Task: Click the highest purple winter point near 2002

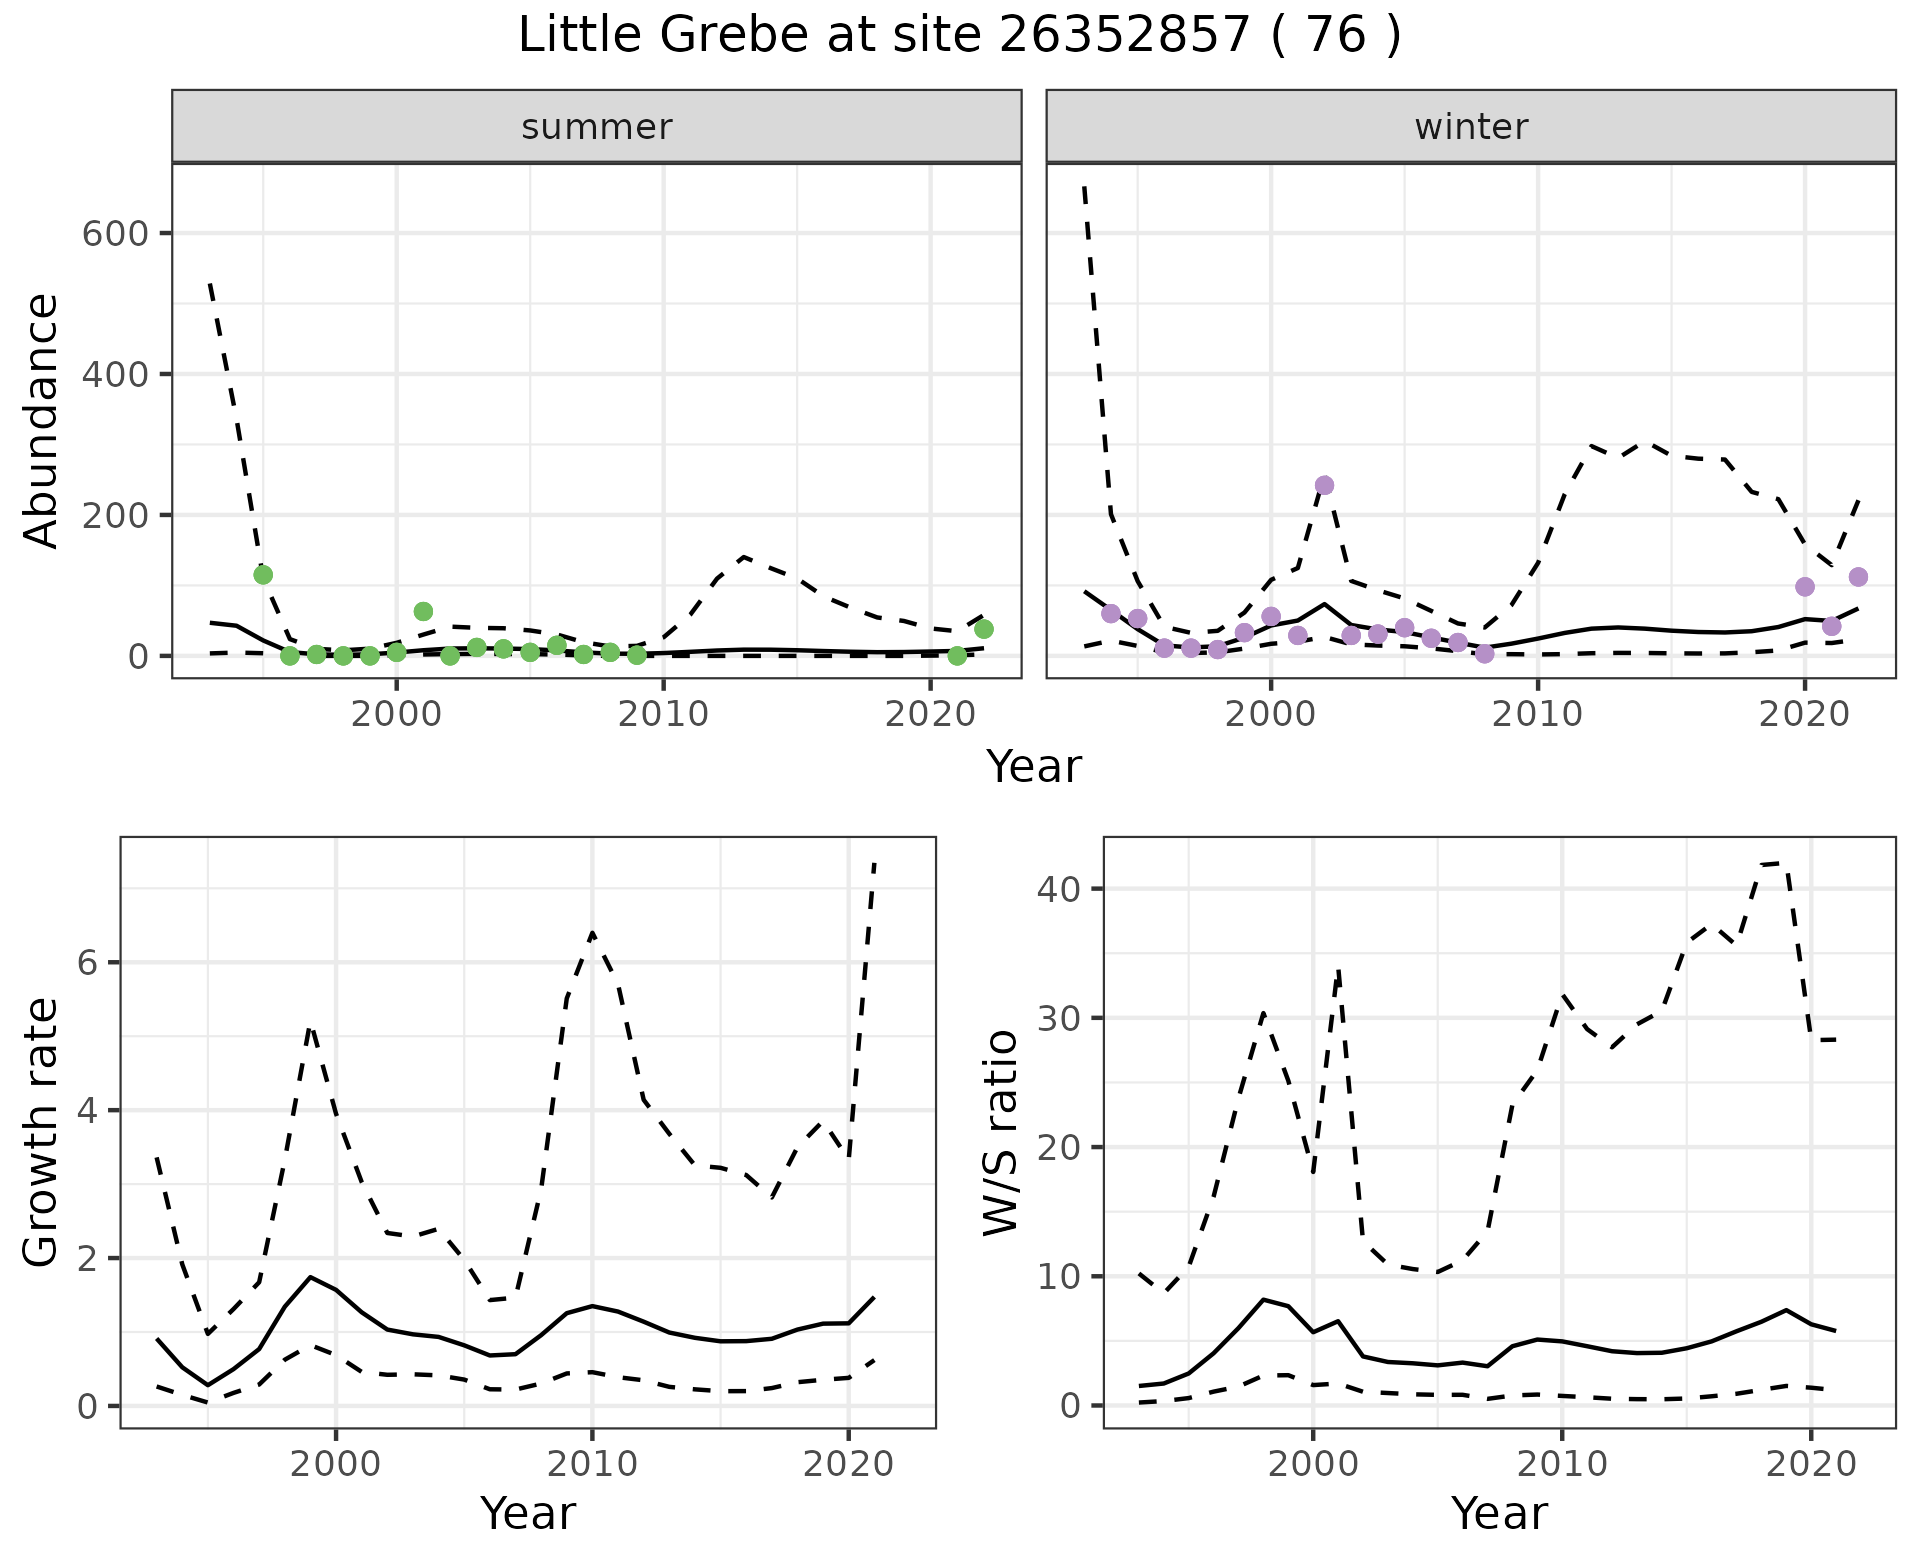Action: pos(1324,485)
